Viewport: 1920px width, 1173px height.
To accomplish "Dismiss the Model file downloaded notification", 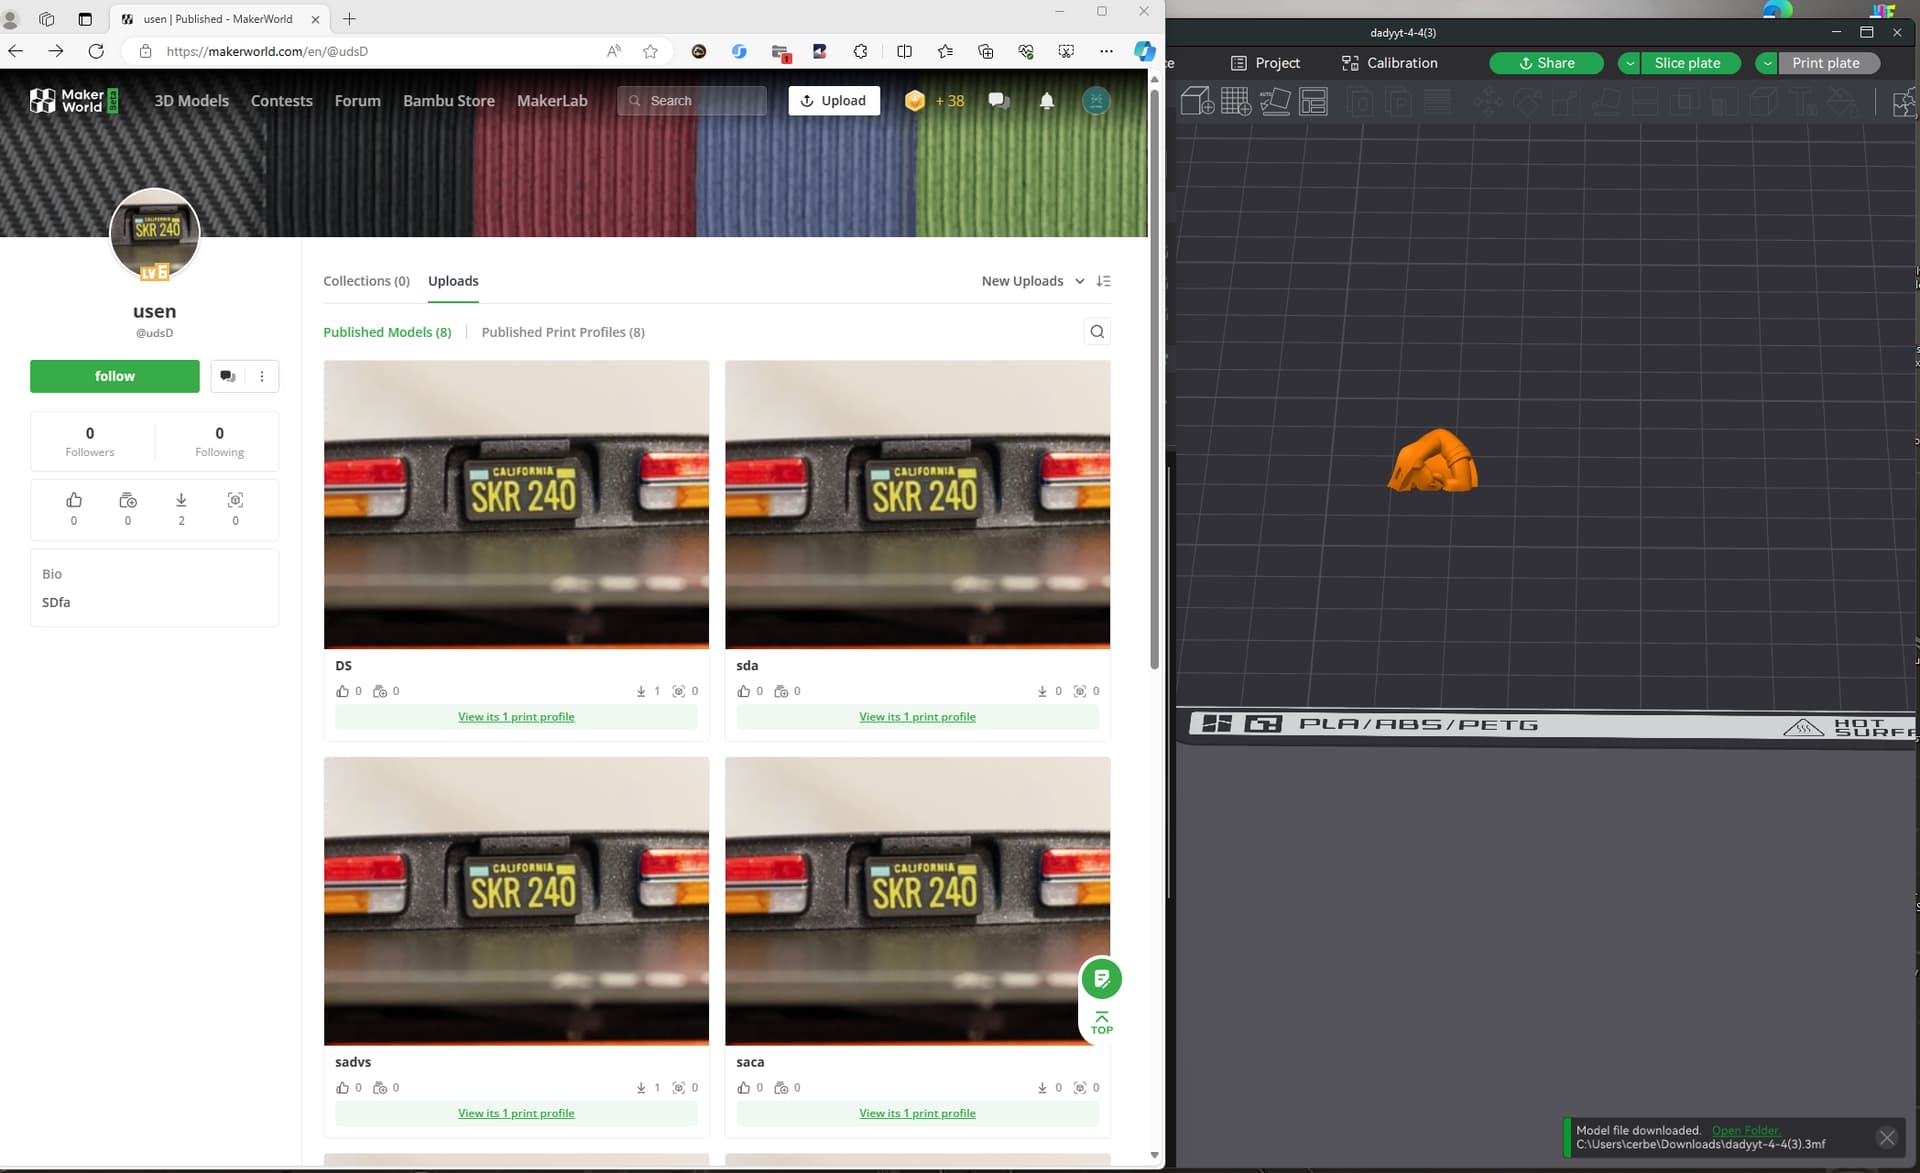I will [1886, 1138].
